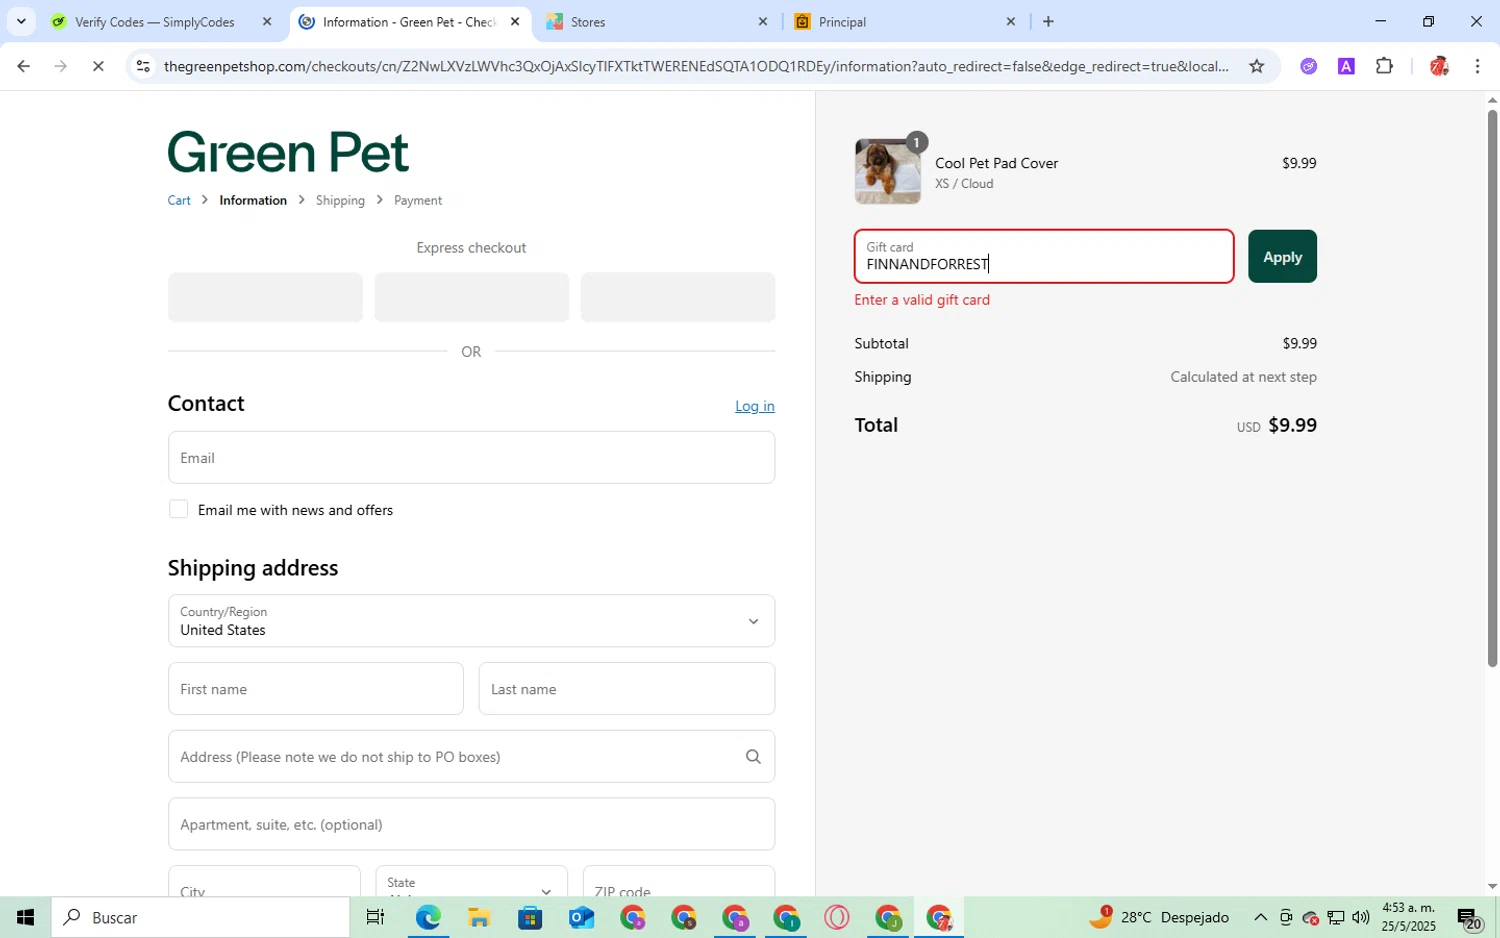Select the Information breadcrumb step
Viewport: 1500px width, 938px height.
click(x=253, y=200)
